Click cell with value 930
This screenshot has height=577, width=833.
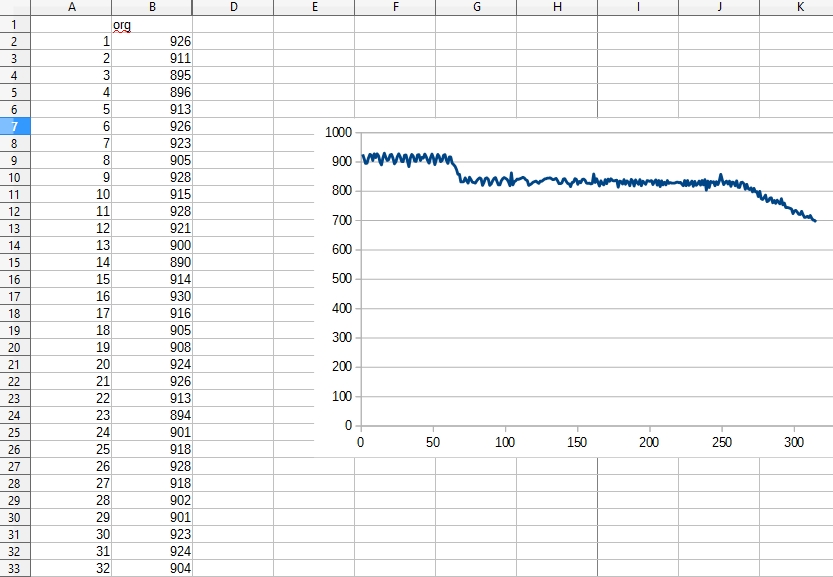[152, 296]
